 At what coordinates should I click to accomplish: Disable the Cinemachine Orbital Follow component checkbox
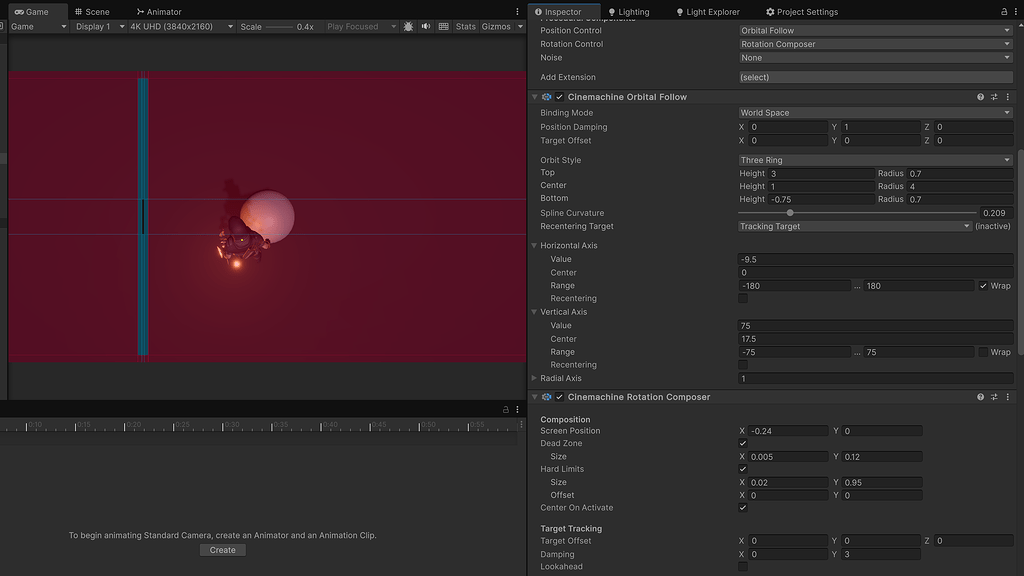pos(557,96)
